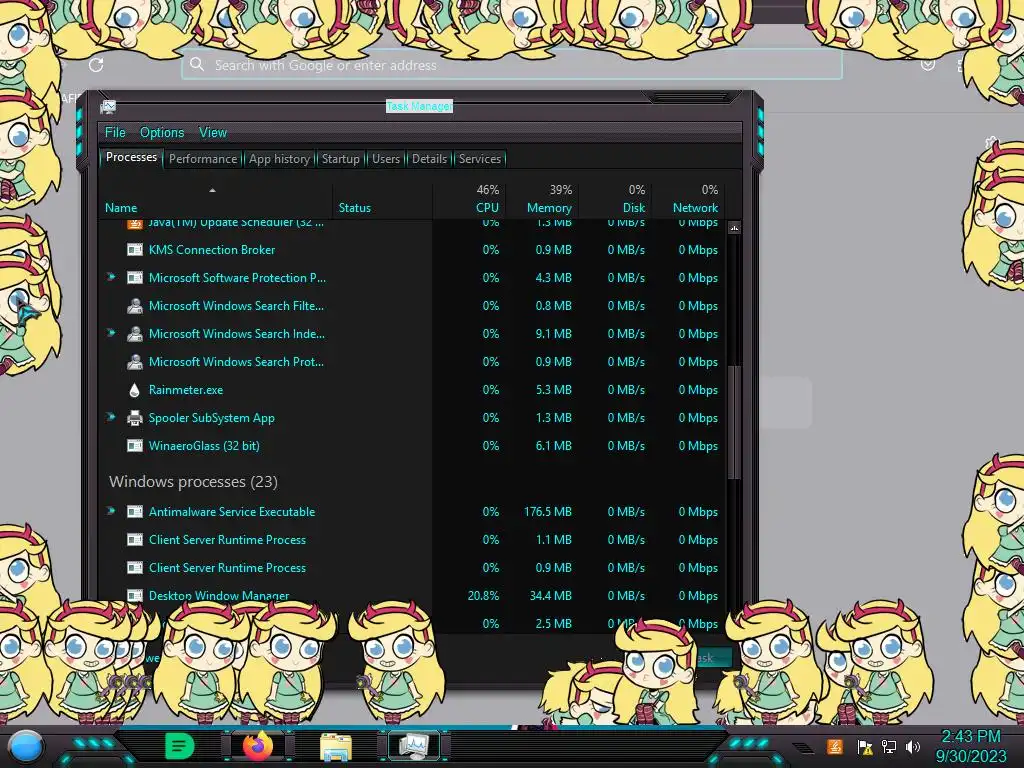The width and height of the screenshot is (1024, 768).
Task: Open the taskbar clock and date
Action: [970, 746]
